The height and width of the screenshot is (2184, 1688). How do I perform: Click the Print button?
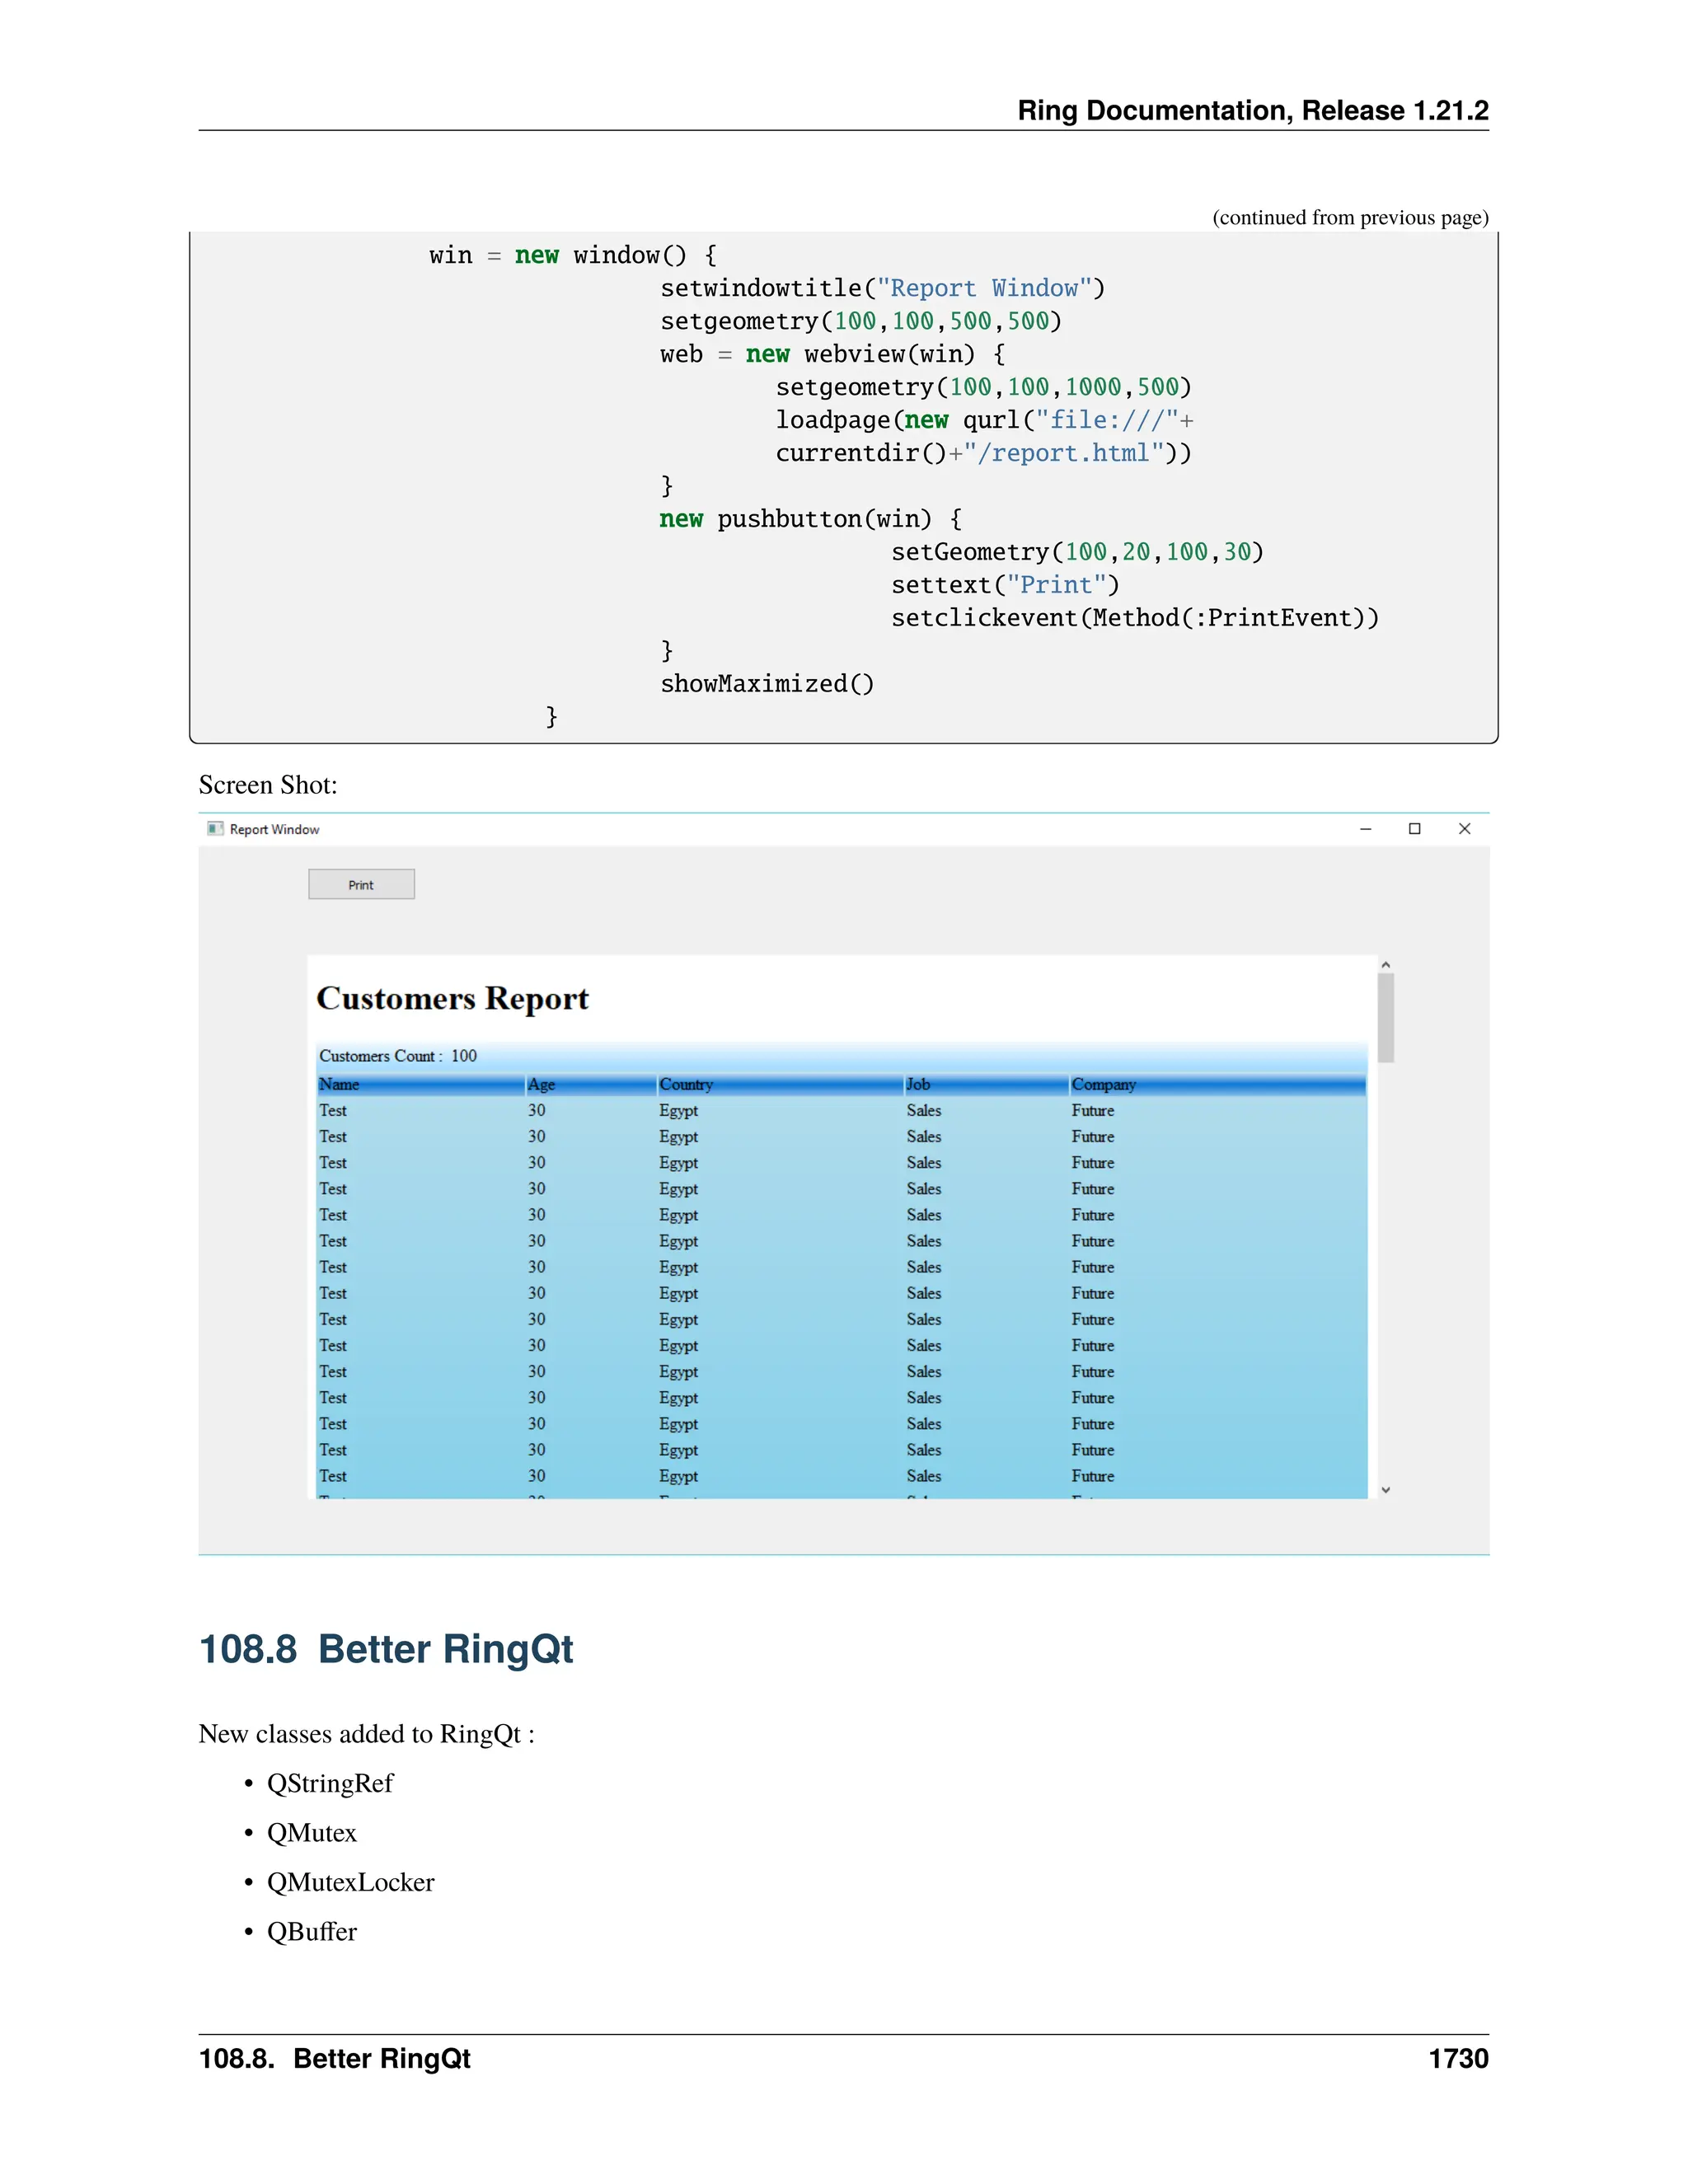coord(361,884)
